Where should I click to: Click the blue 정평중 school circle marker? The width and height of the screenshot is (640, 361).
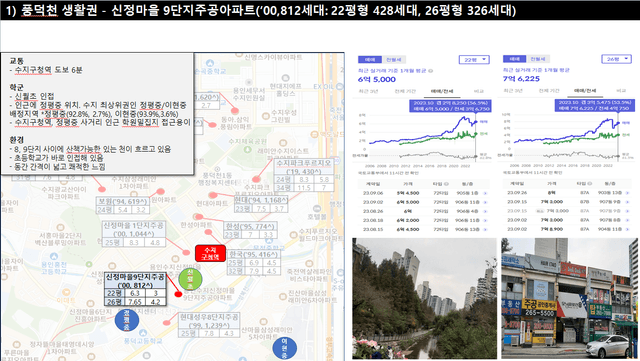tap(127, 320)
